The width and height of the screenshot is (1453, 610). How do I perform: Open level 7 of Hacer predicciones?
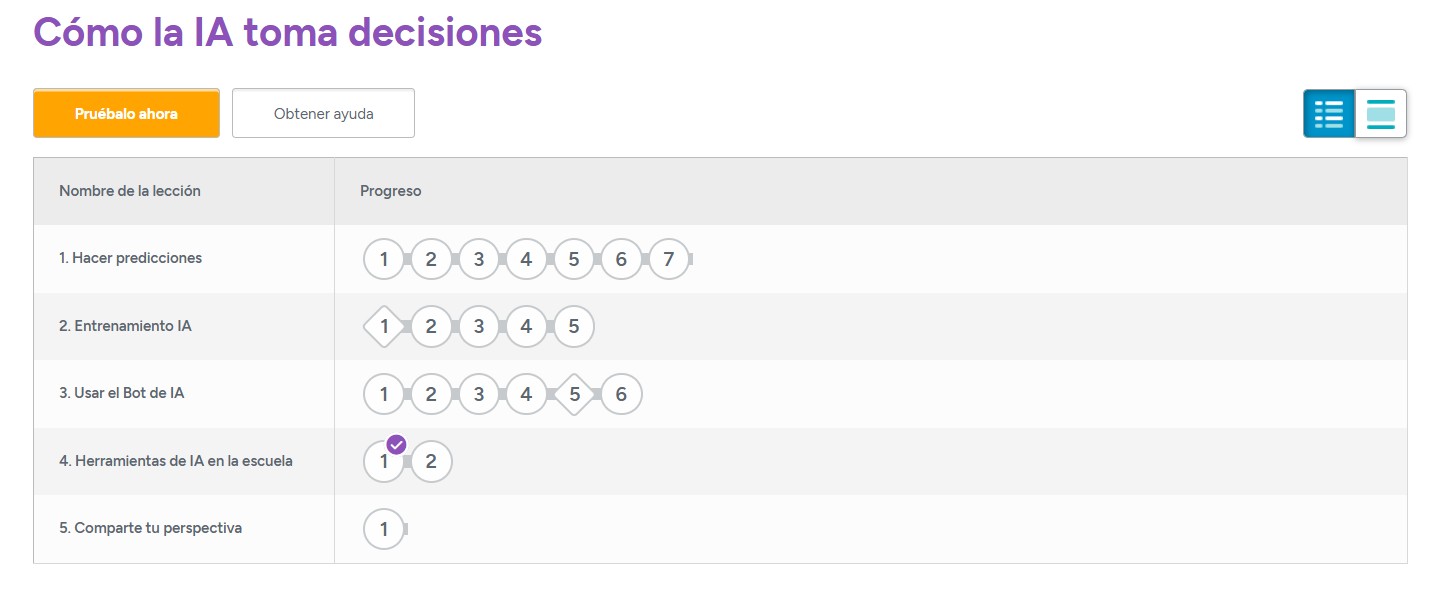tap(668, 259)
